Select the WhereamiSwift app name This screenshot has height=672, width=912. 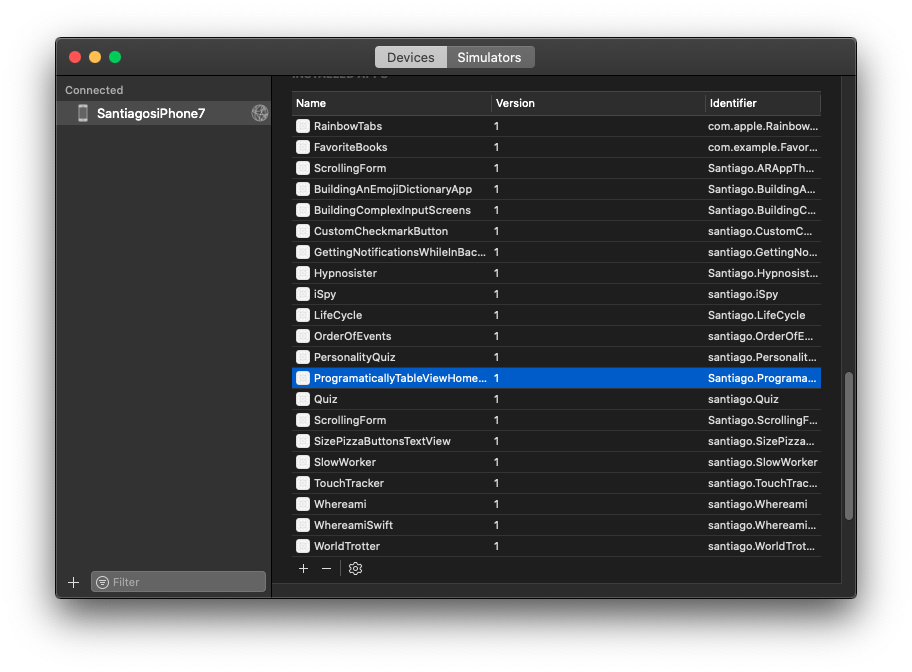pyautogui.click(x=353, y=525)
